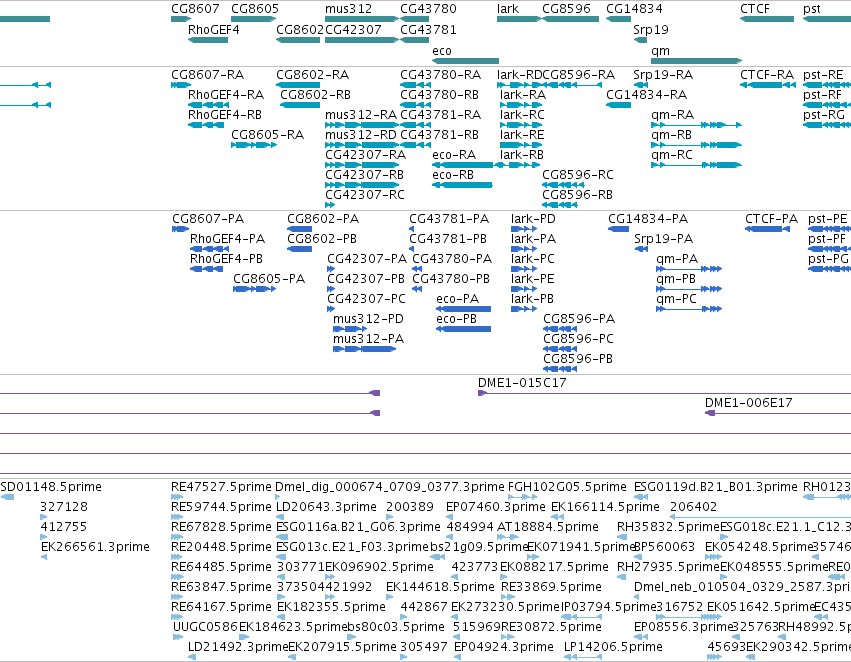This screenshot has width=851, height=662.
Task: Click EST SD01148.5prime
Action: coord(7,497)
